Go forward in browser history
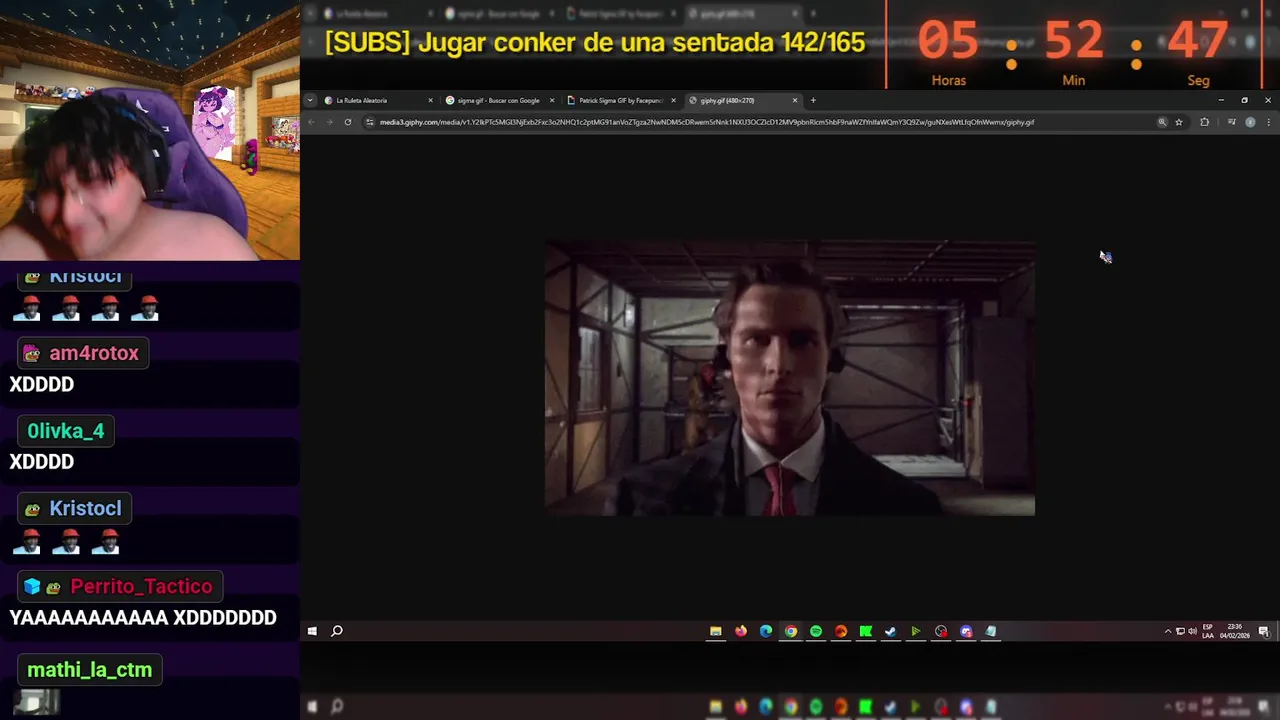The height and width of the screenshot is (720, 1280). click(x=329, y=122)
